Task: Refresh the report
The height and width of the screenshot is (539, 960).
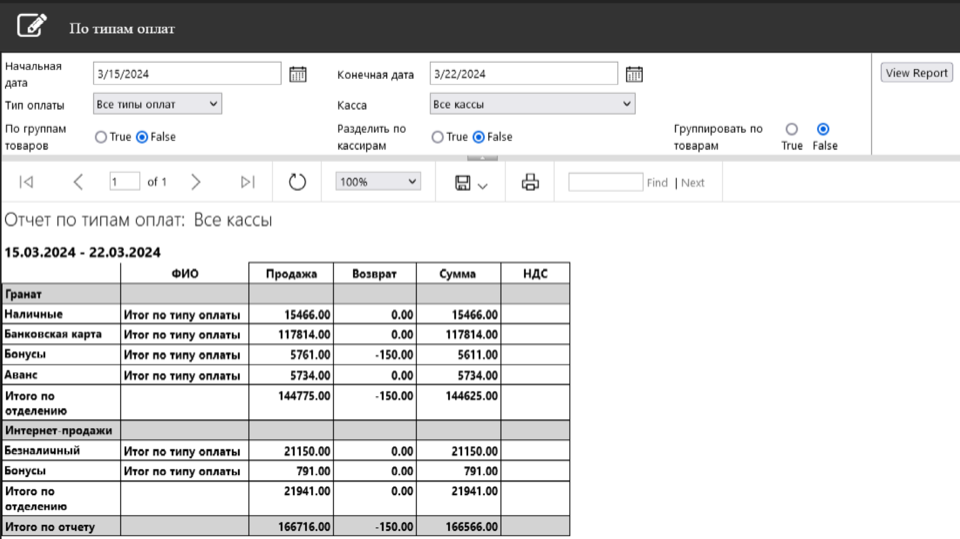Action: (x=297, y=182)
